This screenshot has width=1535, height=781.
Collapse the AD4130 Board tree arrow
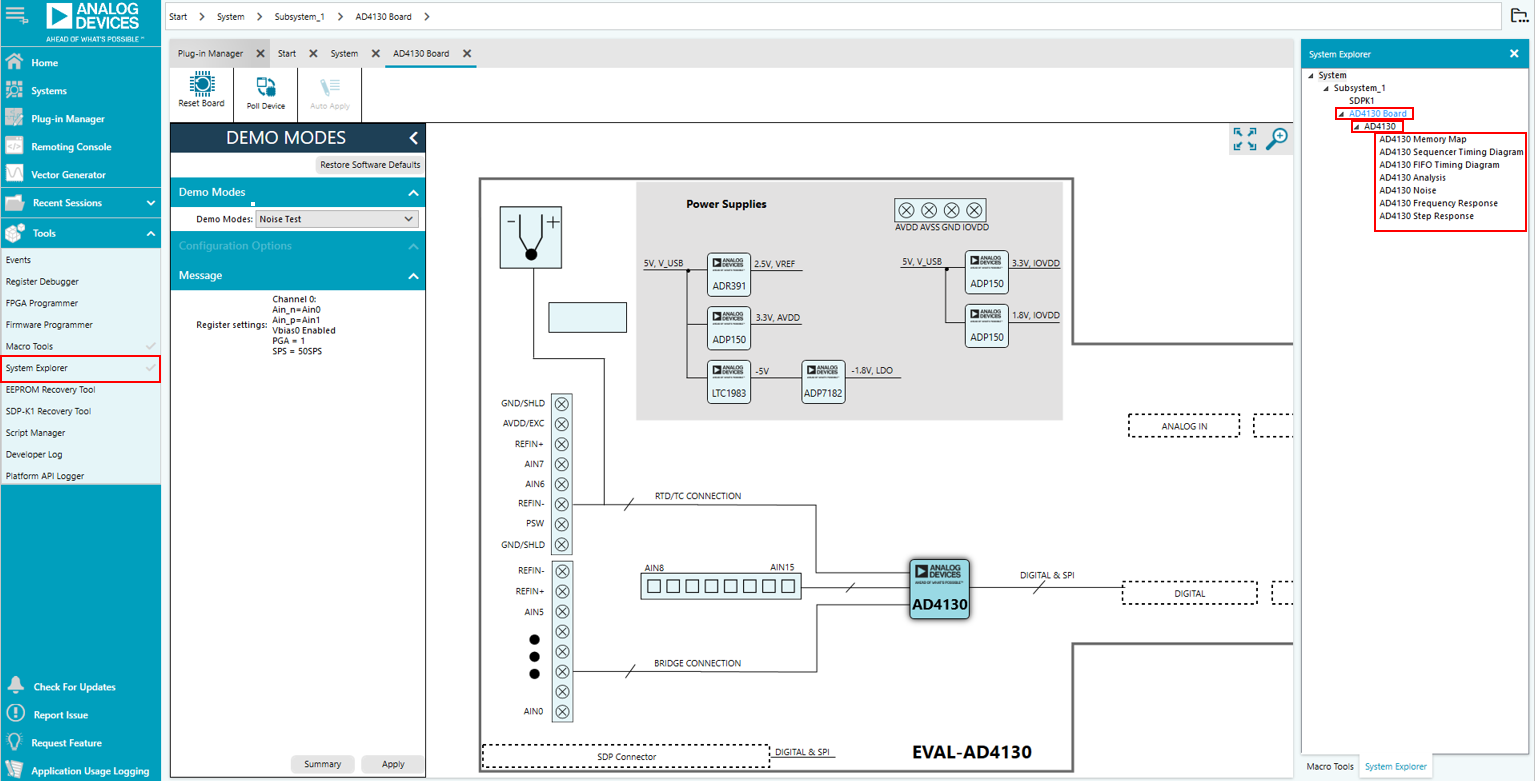(1341, 114)
